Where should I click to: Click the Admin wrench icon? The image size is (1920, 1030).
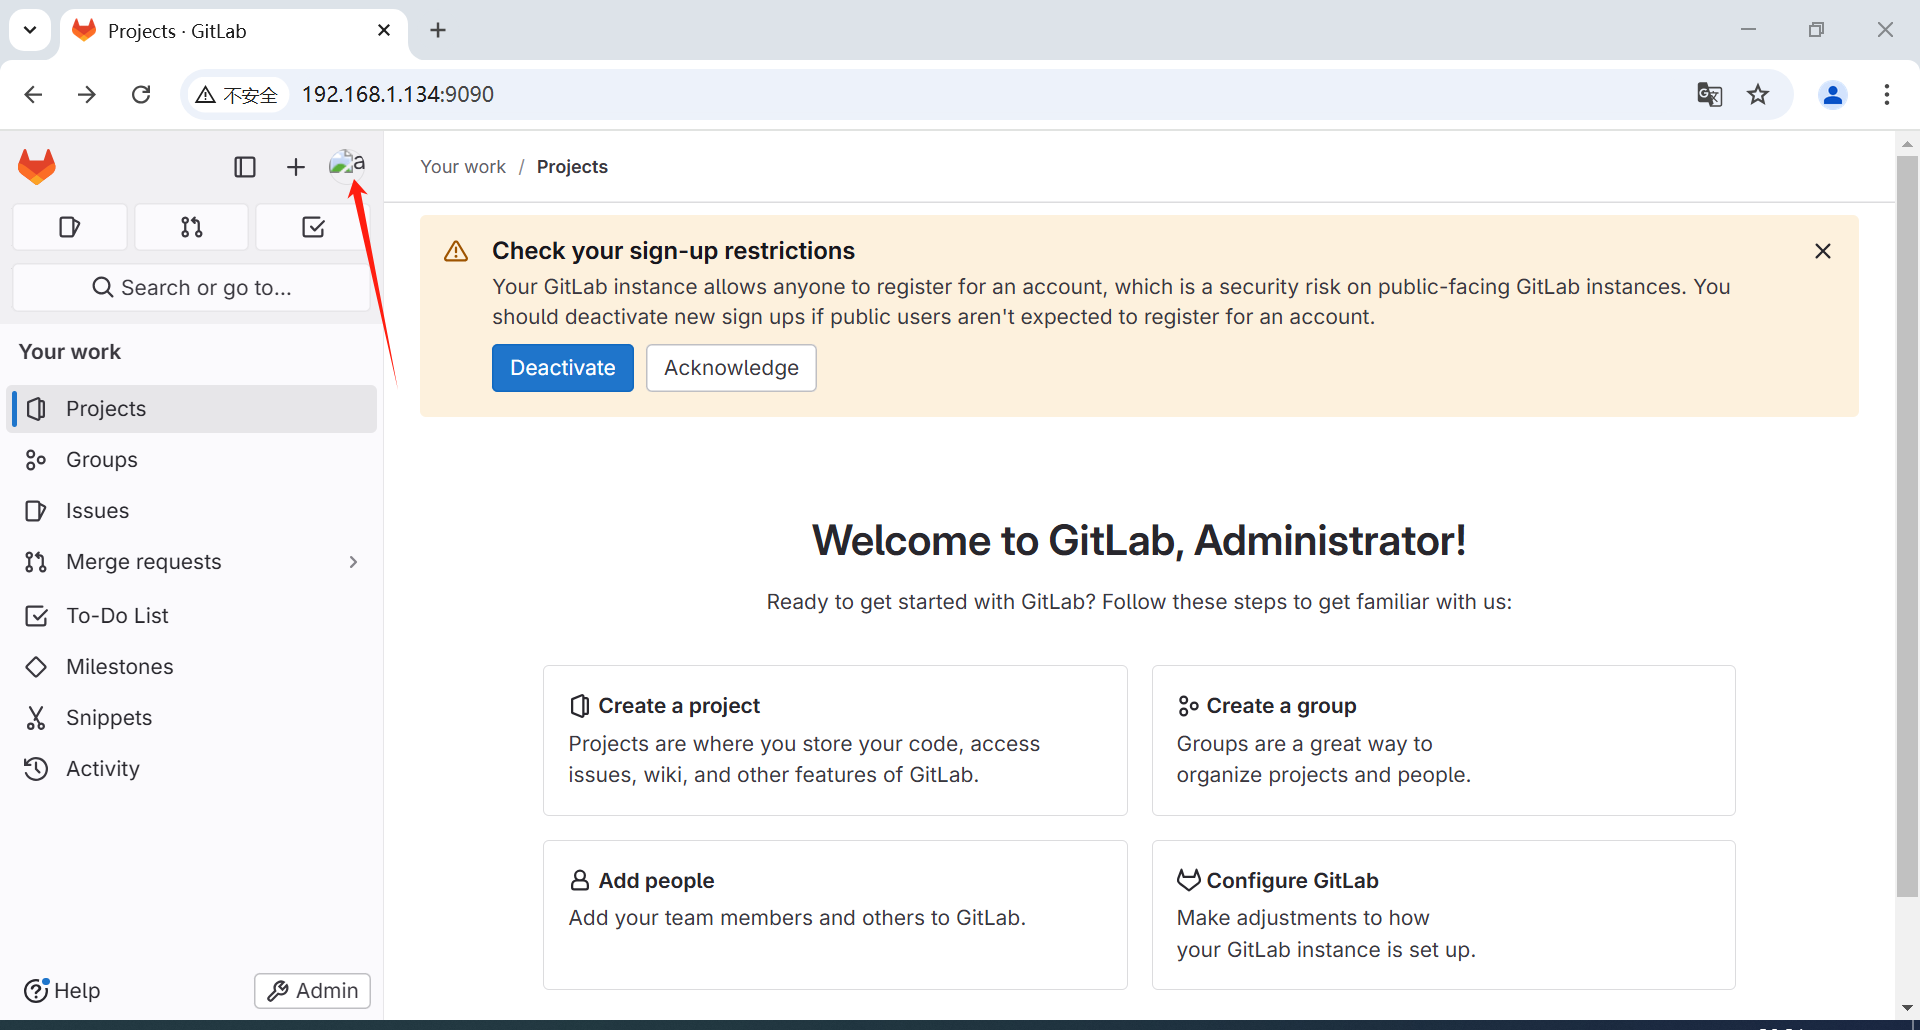(x=278, y=990)
